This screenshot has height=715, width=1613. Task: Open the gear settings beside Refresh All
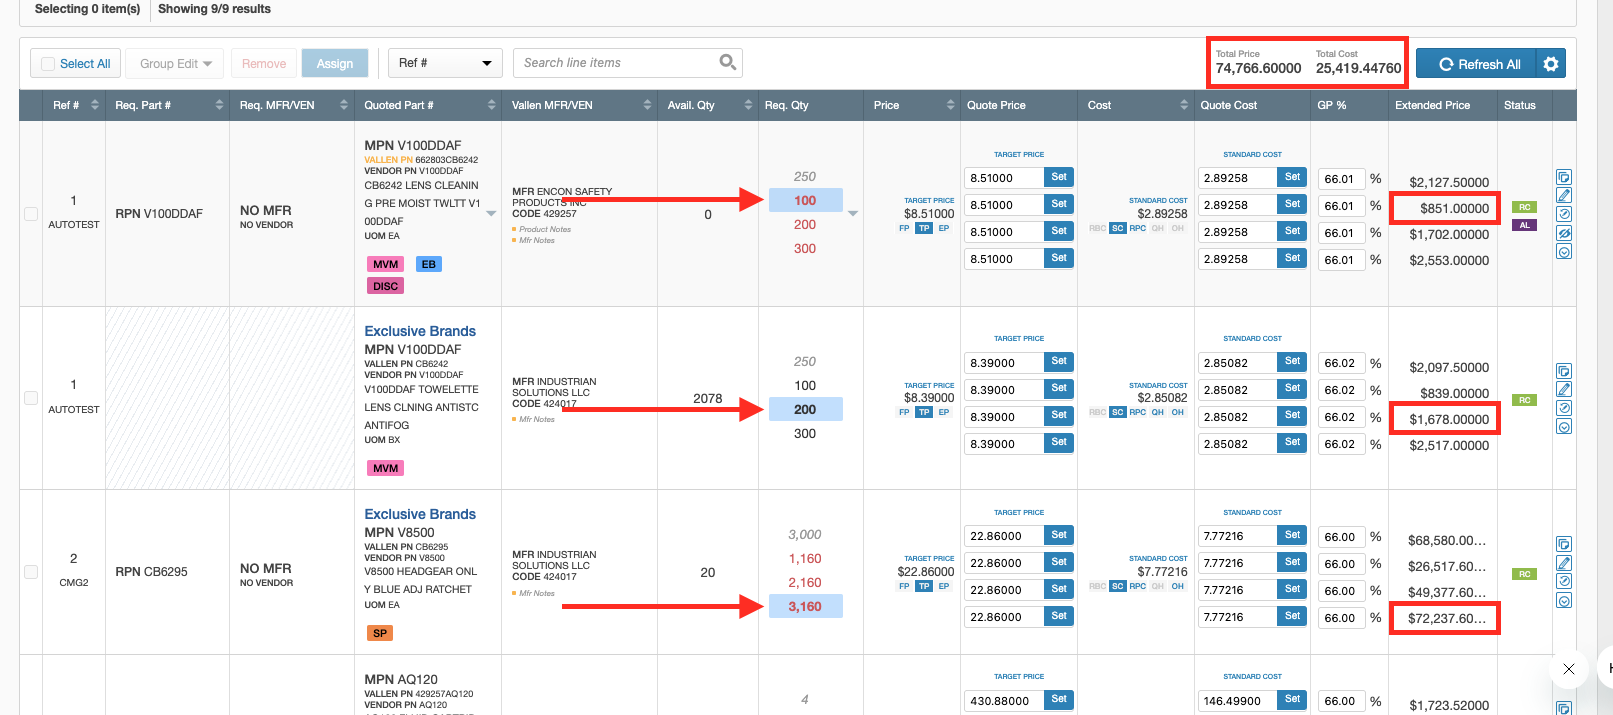pos(1551,64)
